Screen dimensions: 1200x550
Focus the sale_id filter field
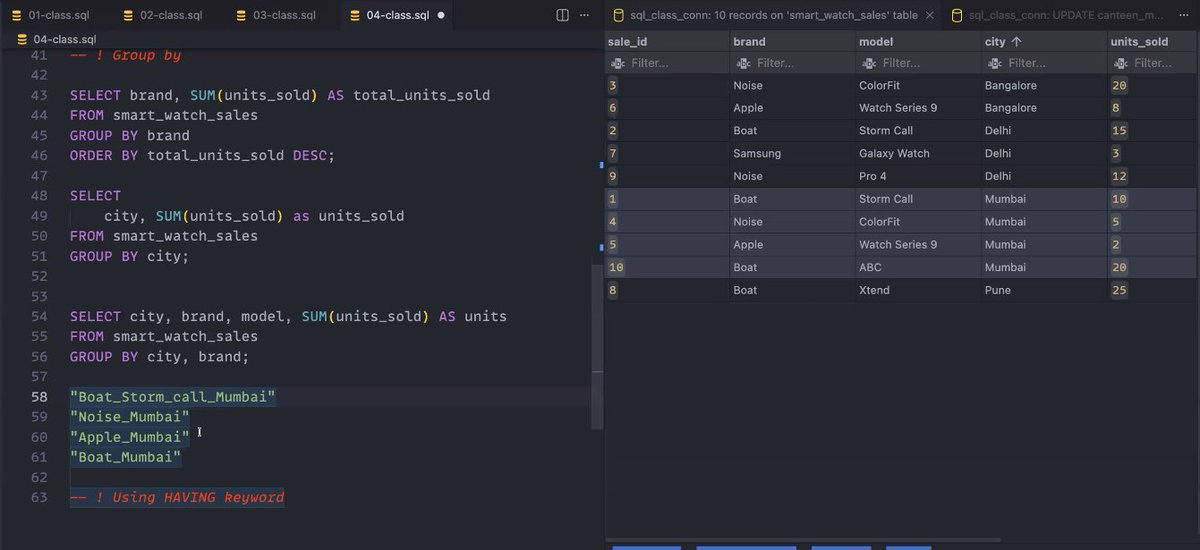[667, 63]
